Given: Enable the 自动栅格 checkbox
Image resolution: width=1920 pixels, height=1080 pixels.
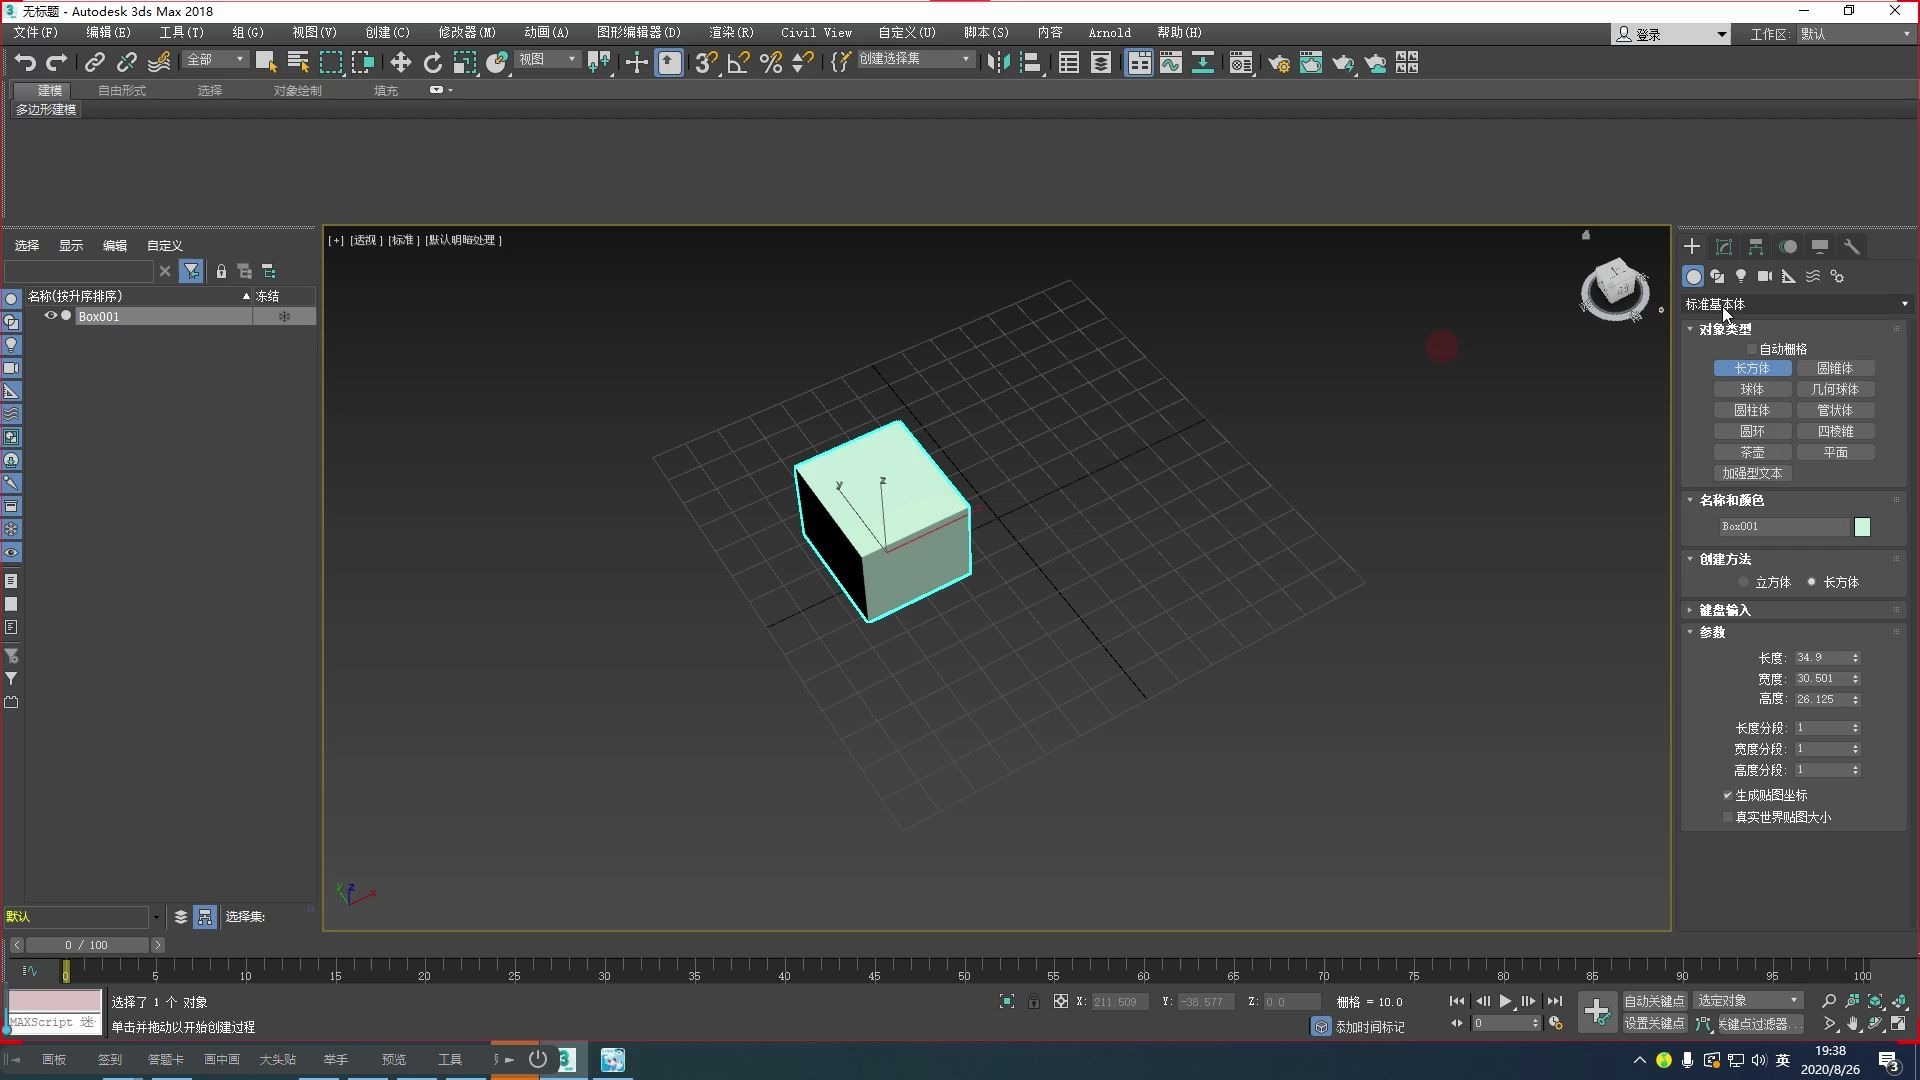Looking at the screenshot, I should point(1752,349).
